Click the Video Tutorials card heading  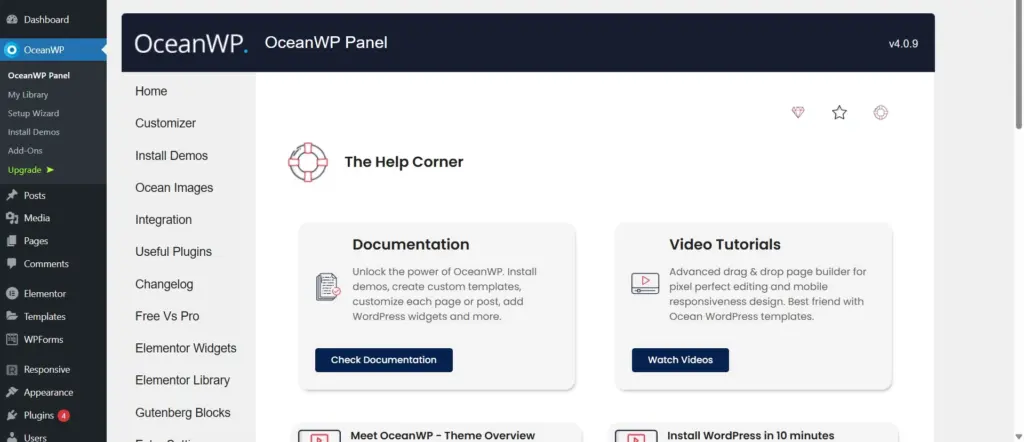pyautogui.click(x=725, y=244)
